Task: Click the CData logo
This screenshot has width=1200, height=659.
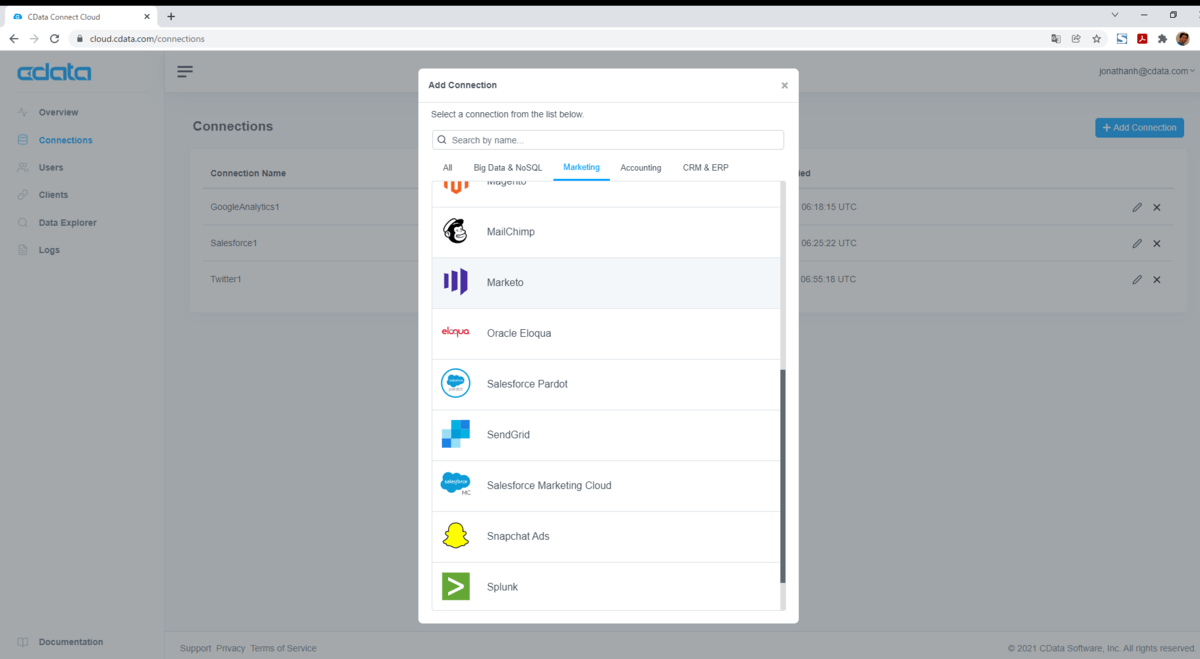Action: coord(54,72)
